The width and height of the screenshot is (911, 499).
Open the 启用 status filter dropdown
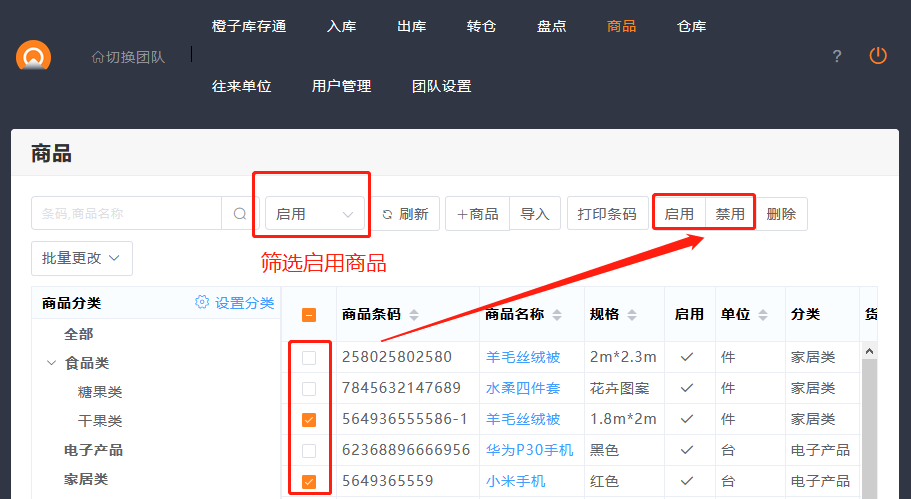[315, 214]
